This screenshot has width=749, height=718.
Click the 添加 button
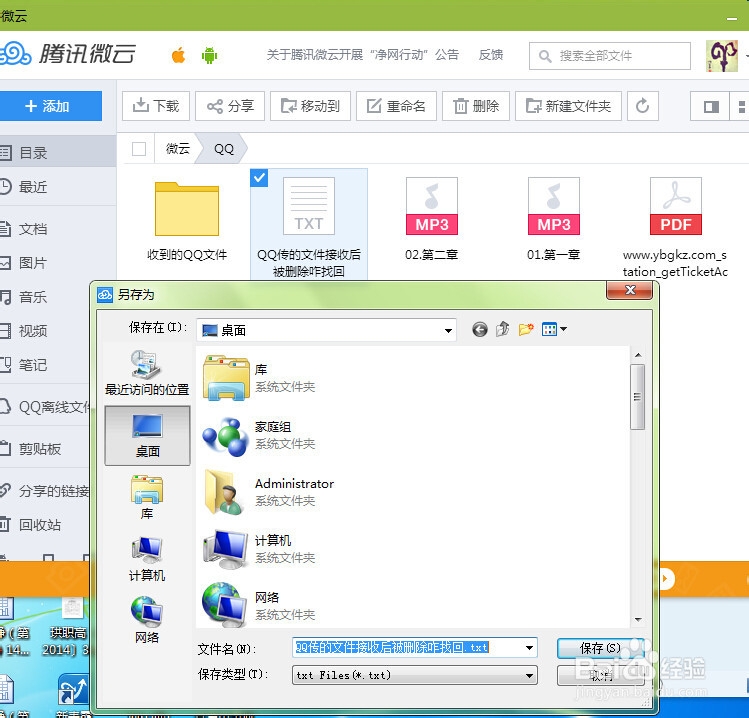(x=51, y=106)
